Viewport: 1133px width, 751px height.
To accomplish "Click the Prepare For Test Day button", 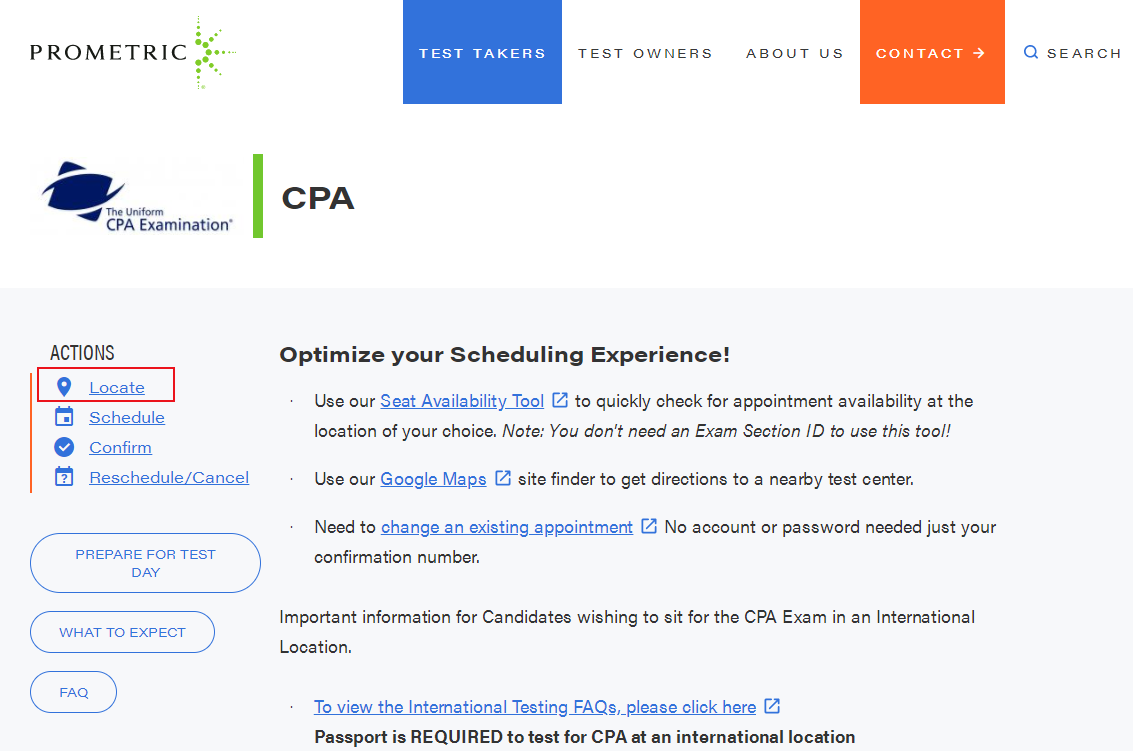I will pyautogui.click(x=145, y=563).
